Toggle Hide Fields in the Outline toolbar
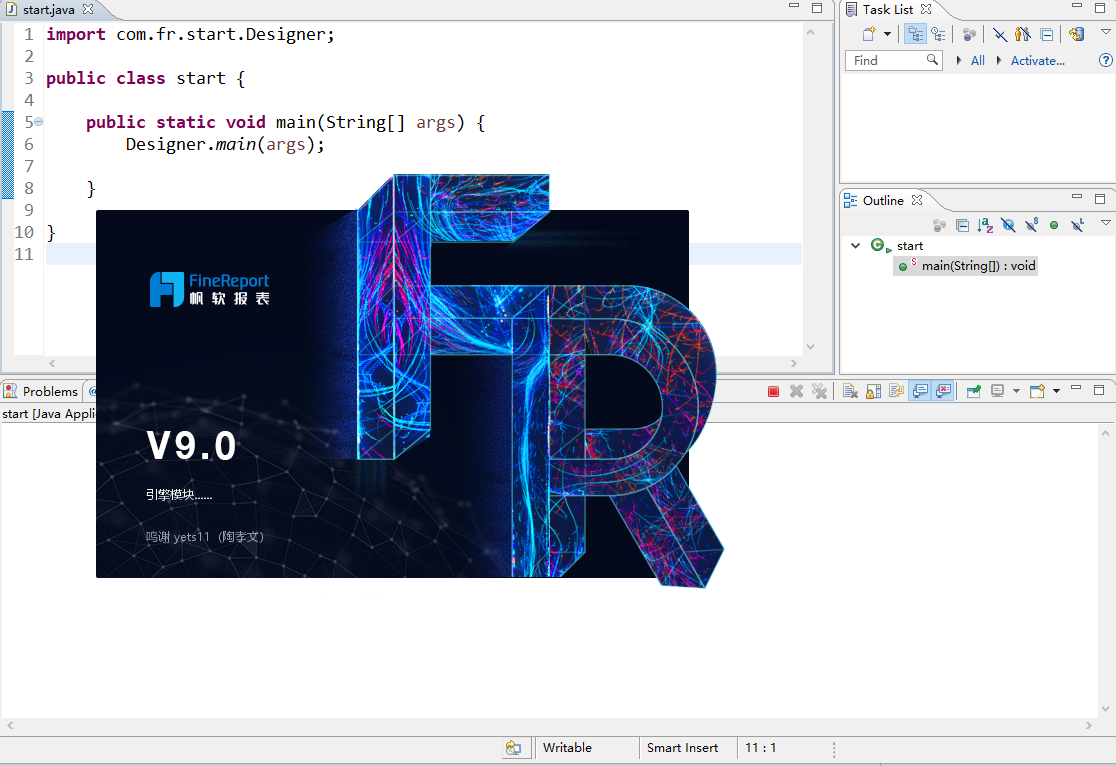This screenshot has width=1116, height=766. point(1008,226)
